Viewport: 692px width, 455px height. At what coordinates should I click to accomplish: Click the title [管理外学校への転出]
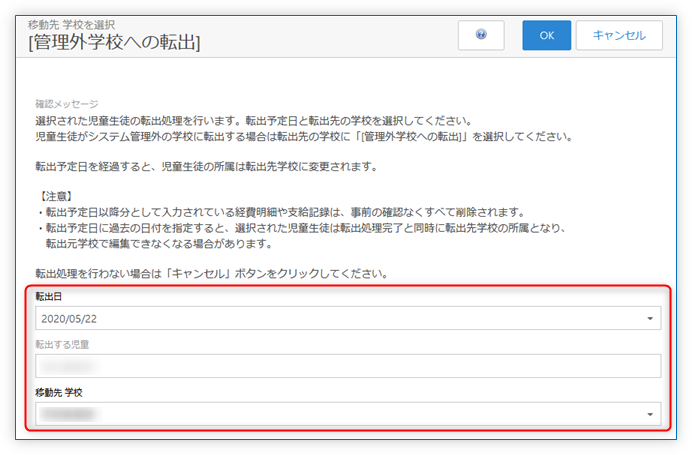[x=114, y=43]
